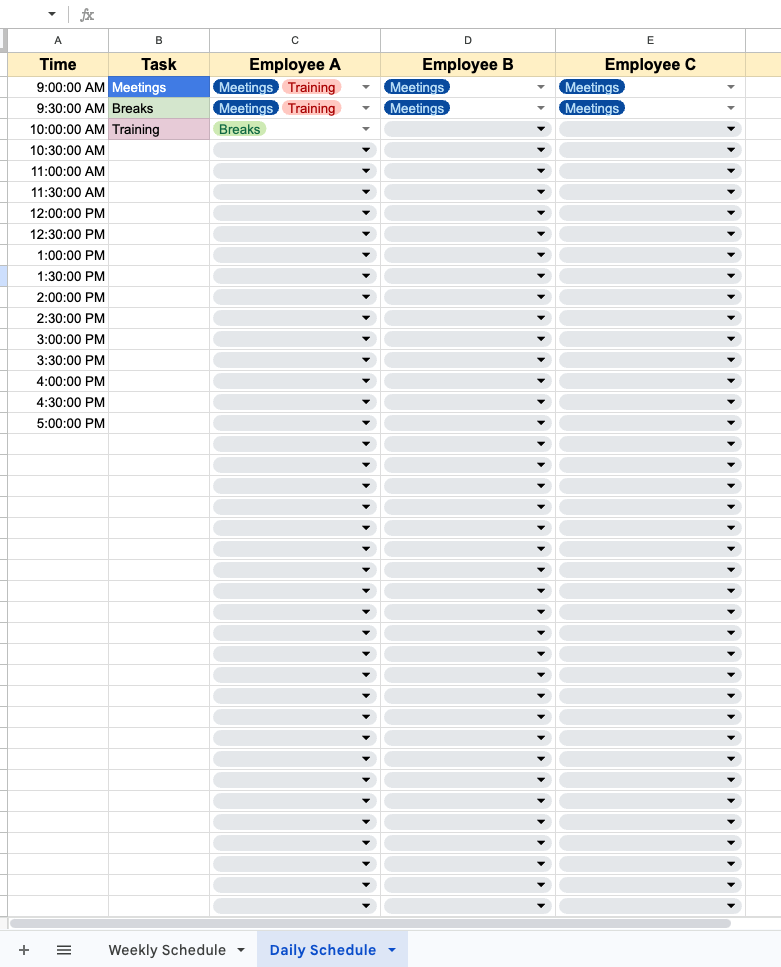
Task: Click the Training chip at 9:00:00 AM
Action: coord(312,87)
